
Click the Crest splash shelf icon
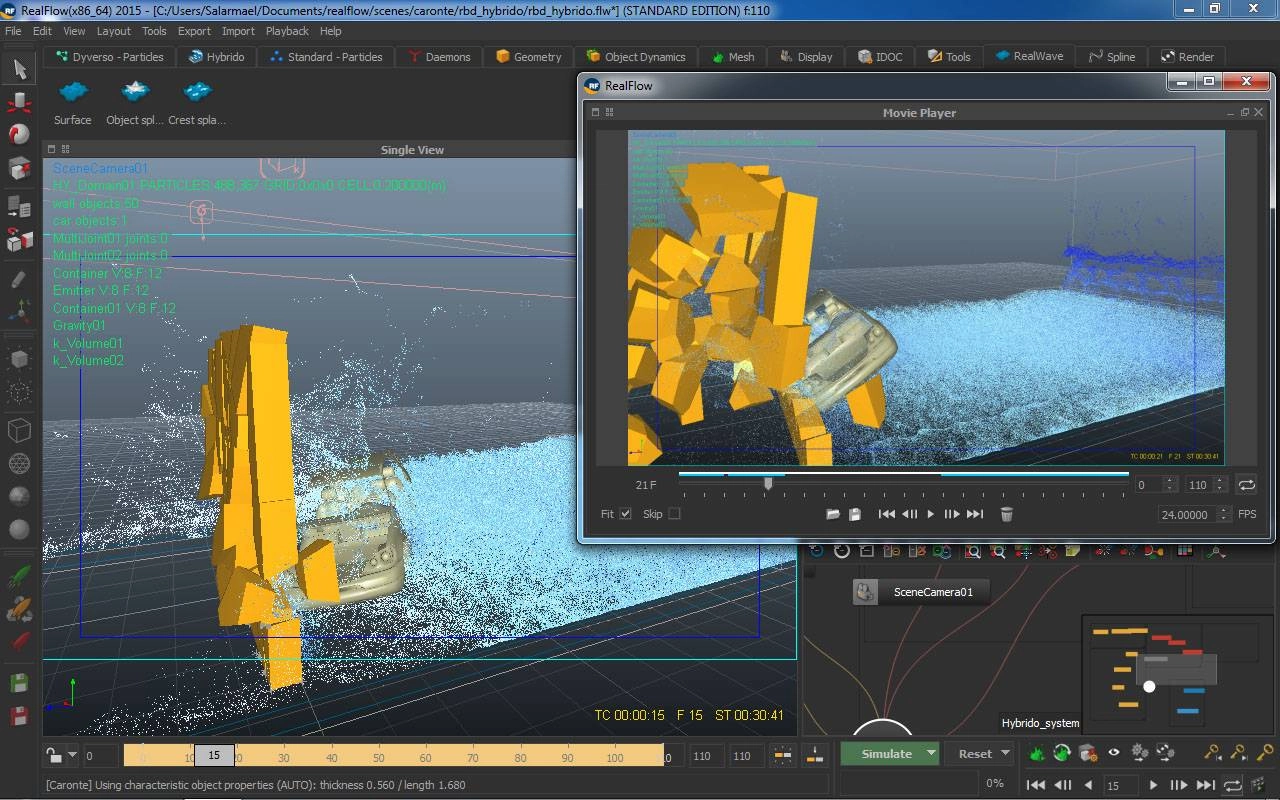[x=197, y=93]
